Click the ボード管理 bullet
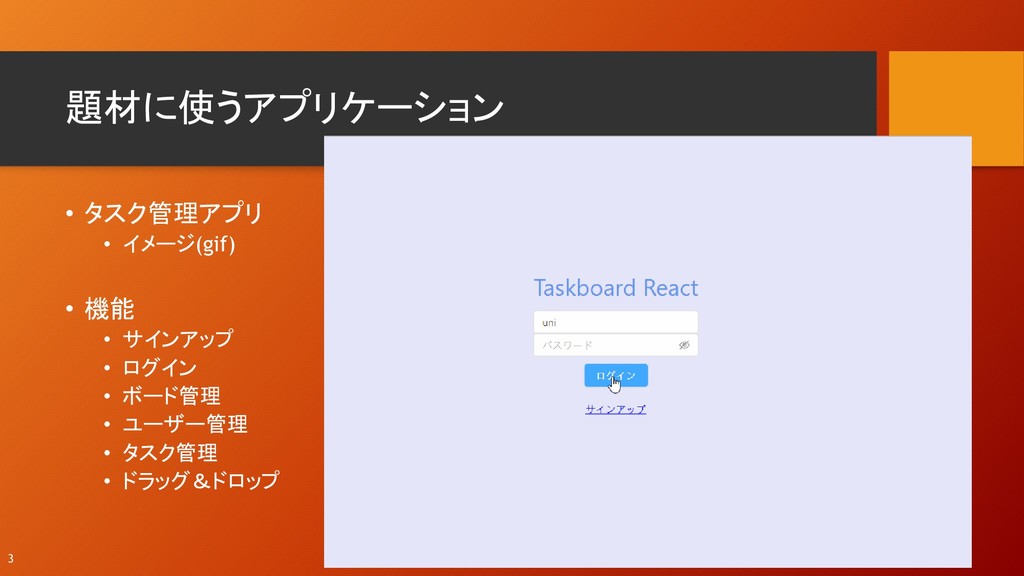1024x576 pixels. click(x=171, y=396)
